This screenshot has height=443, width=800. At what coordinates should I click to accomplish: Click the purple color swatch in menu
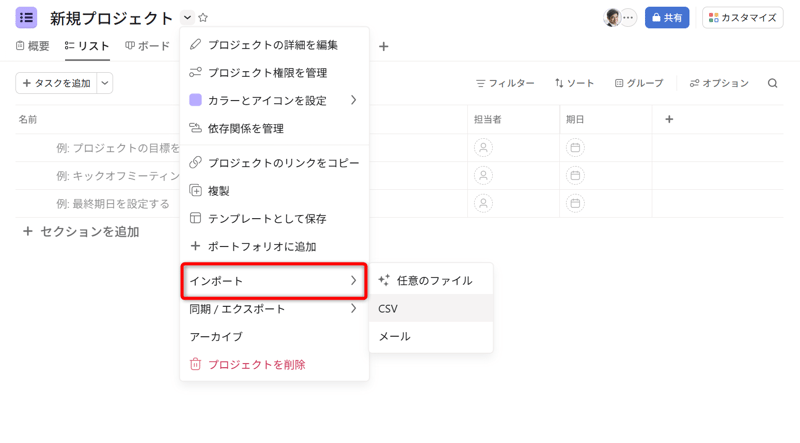click(196, 101)
